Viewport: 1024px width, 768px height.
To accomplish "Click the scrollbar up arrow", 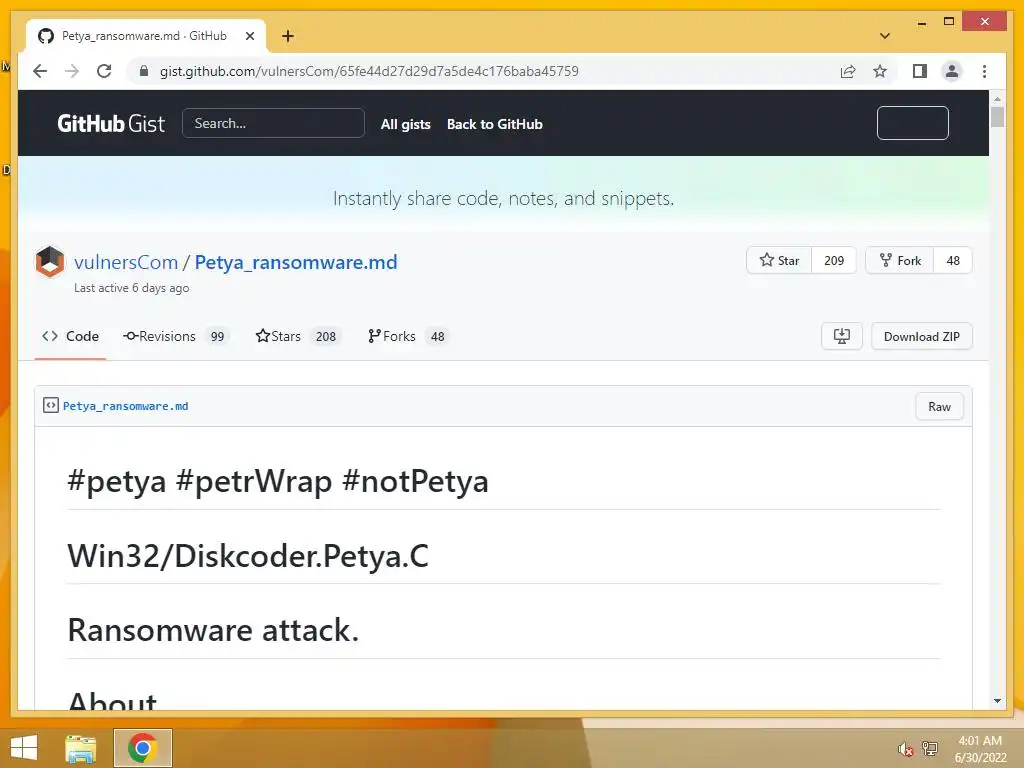I will coord(997,99).
